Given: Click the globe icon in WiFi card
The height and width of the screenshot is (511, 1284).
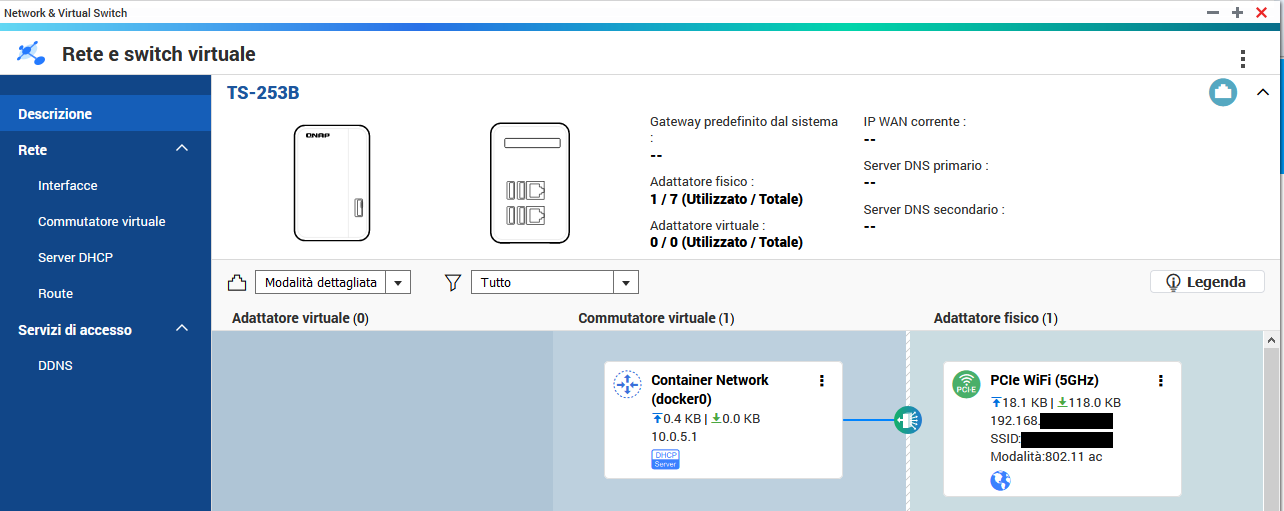Looking at the screenshot, I should click(1000, 481).
